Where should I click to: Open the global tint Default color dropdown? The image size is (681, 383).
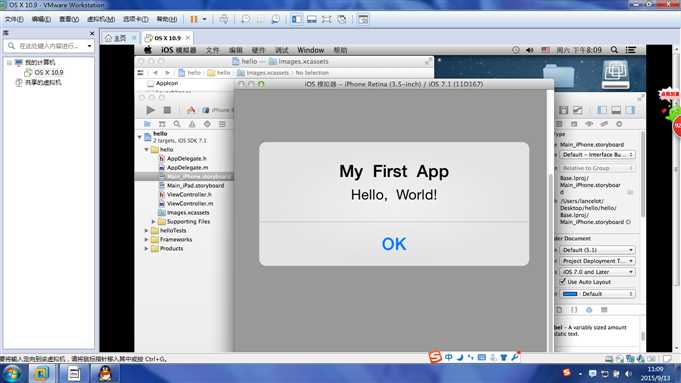point(597,294)
